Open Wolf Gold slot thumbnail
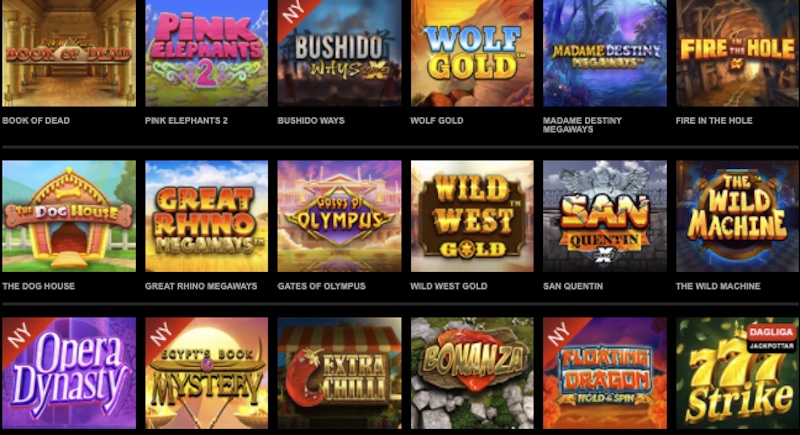The width and height of the screenshot is (800, 435). point(472,53)
